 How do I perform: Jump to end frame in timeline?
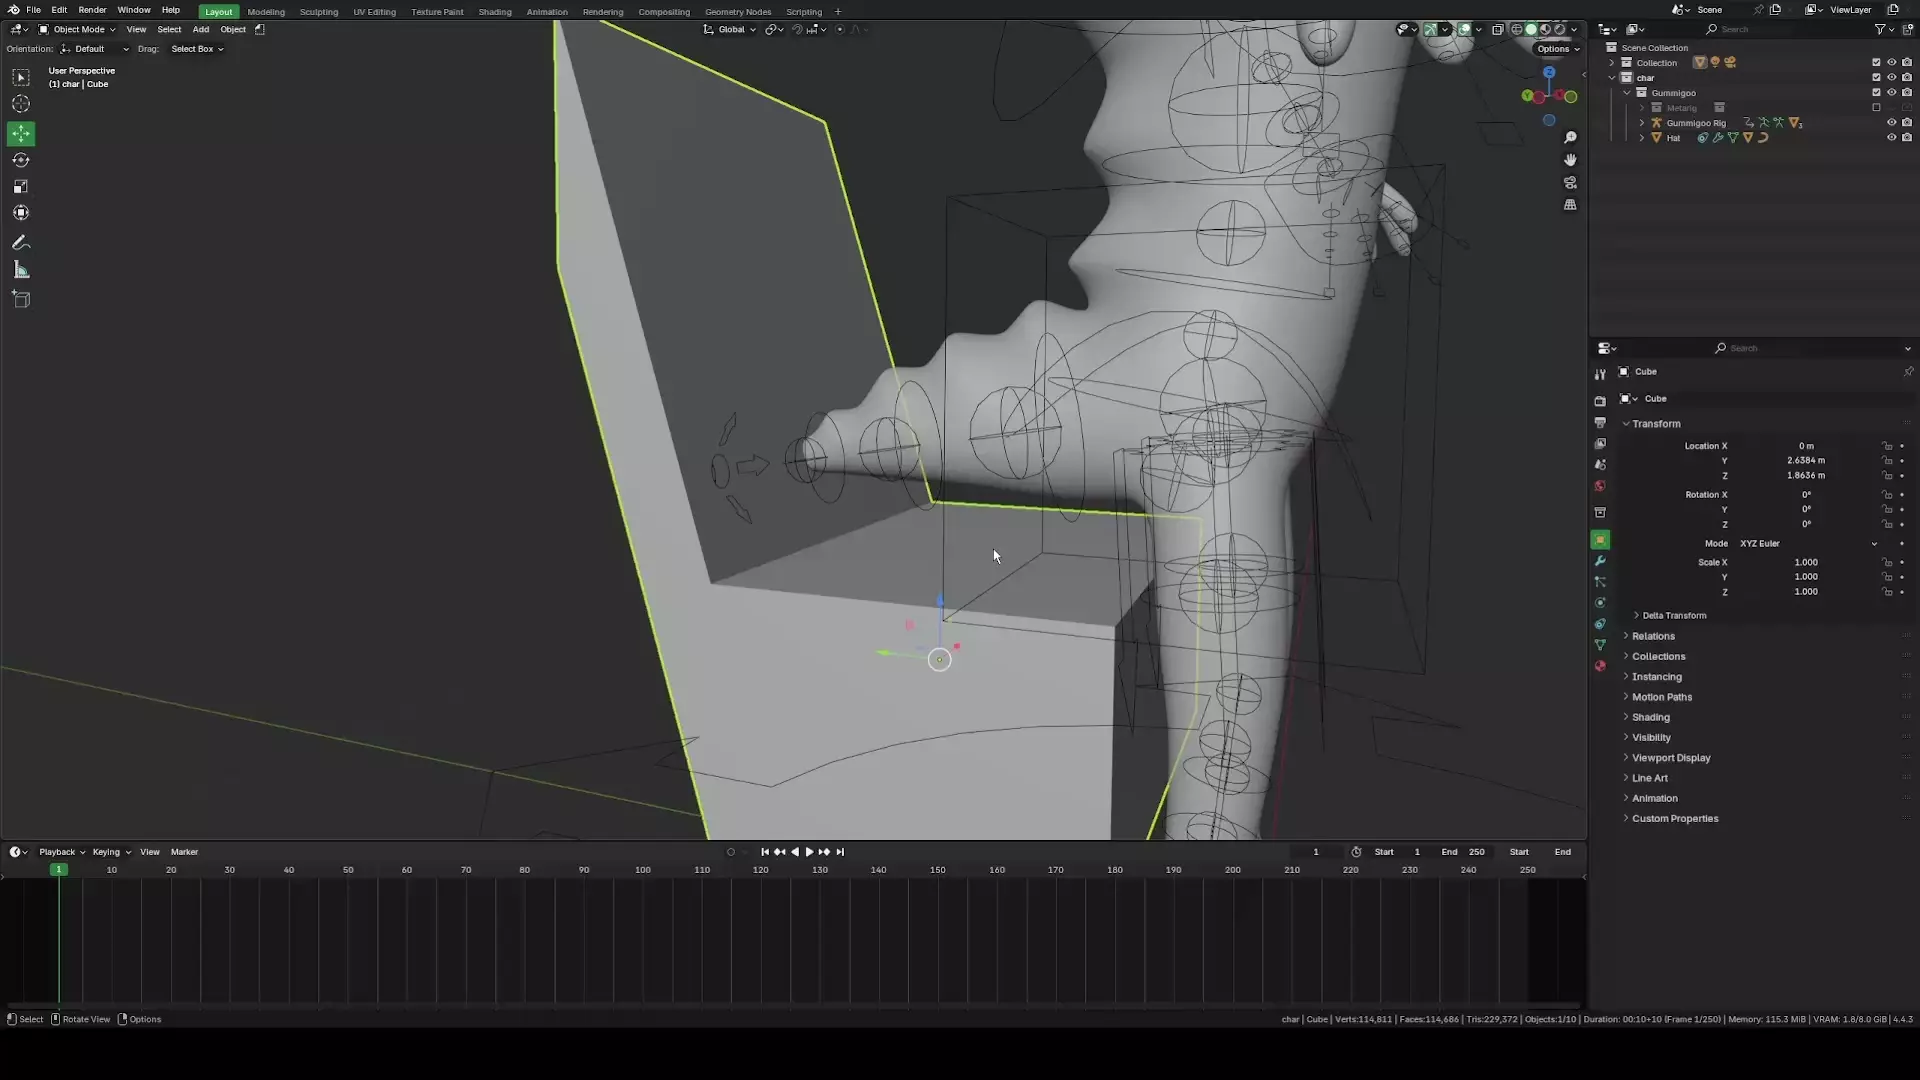[x=840, y=852]
